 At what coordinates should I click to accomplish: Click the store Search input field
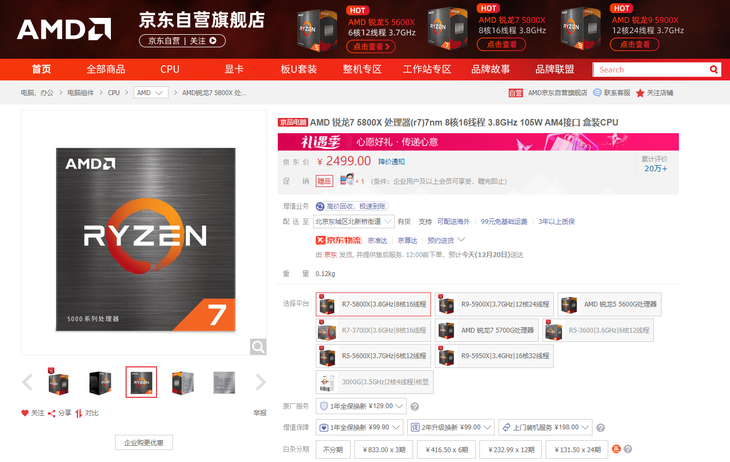(x=649, y=69)
